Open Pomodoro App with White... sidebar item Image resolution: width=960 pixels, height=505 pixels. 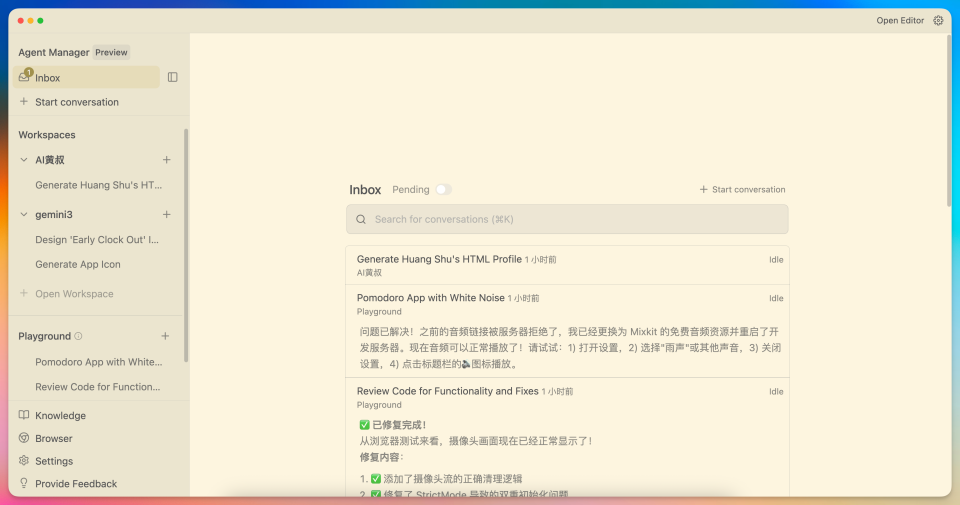99,362
